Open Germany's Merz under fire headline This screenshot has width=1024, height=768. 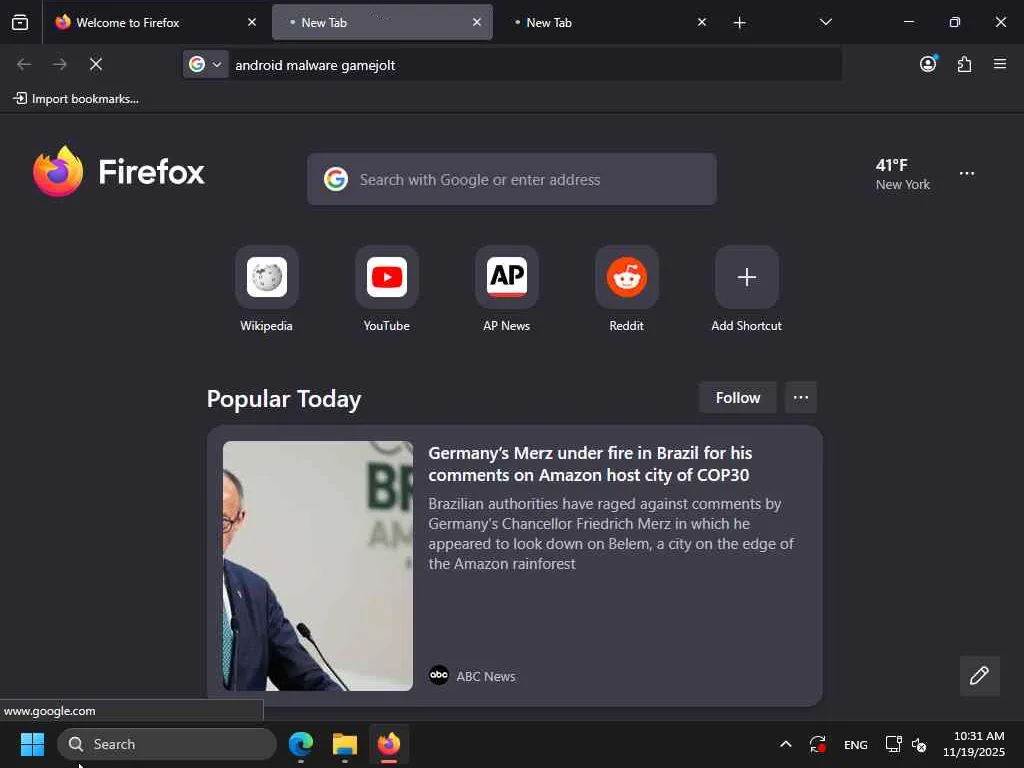coord(590,464)
